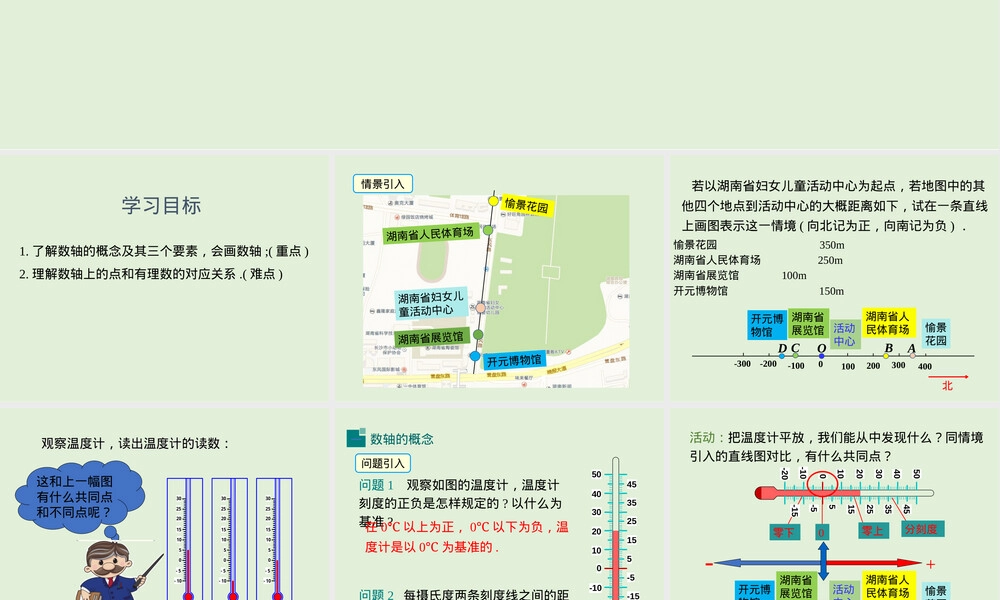Click the pink map marker at 妇女儿童活动中心

pyautogui.click(x=480, y=308)
